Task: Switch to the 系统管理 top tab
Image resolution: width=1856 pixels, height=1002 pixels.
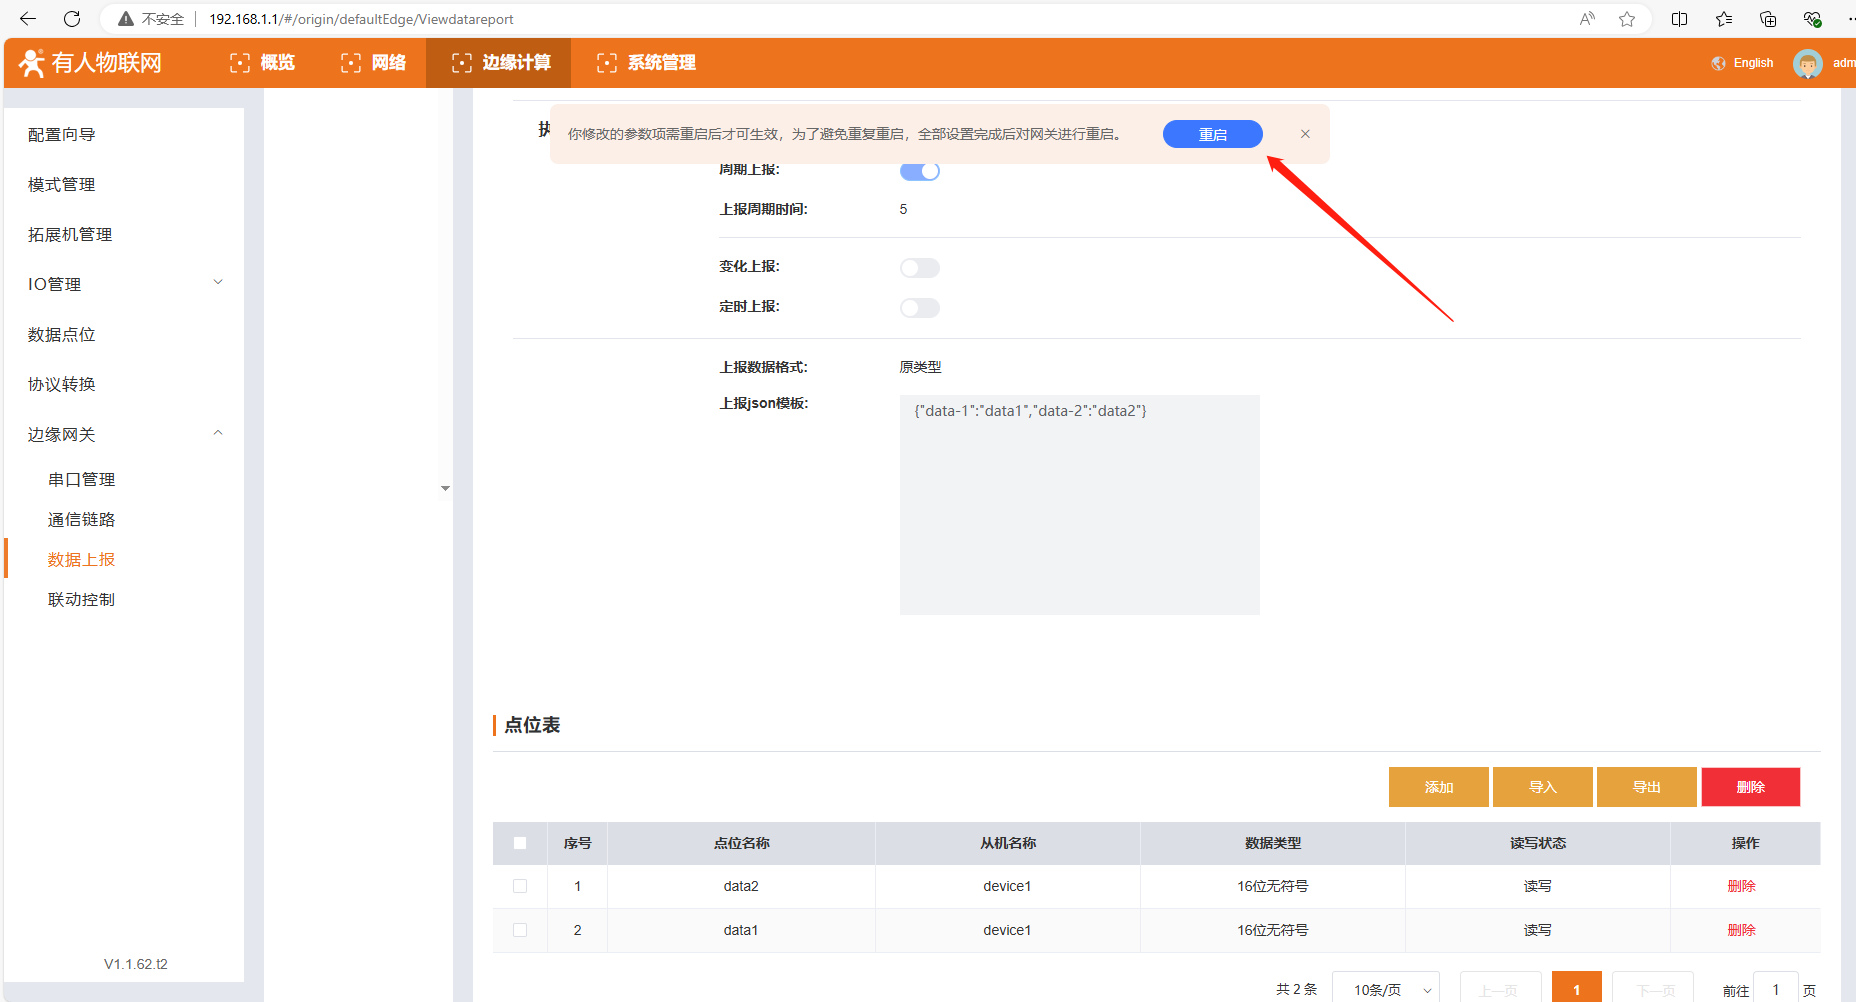Action: (646, 63)
